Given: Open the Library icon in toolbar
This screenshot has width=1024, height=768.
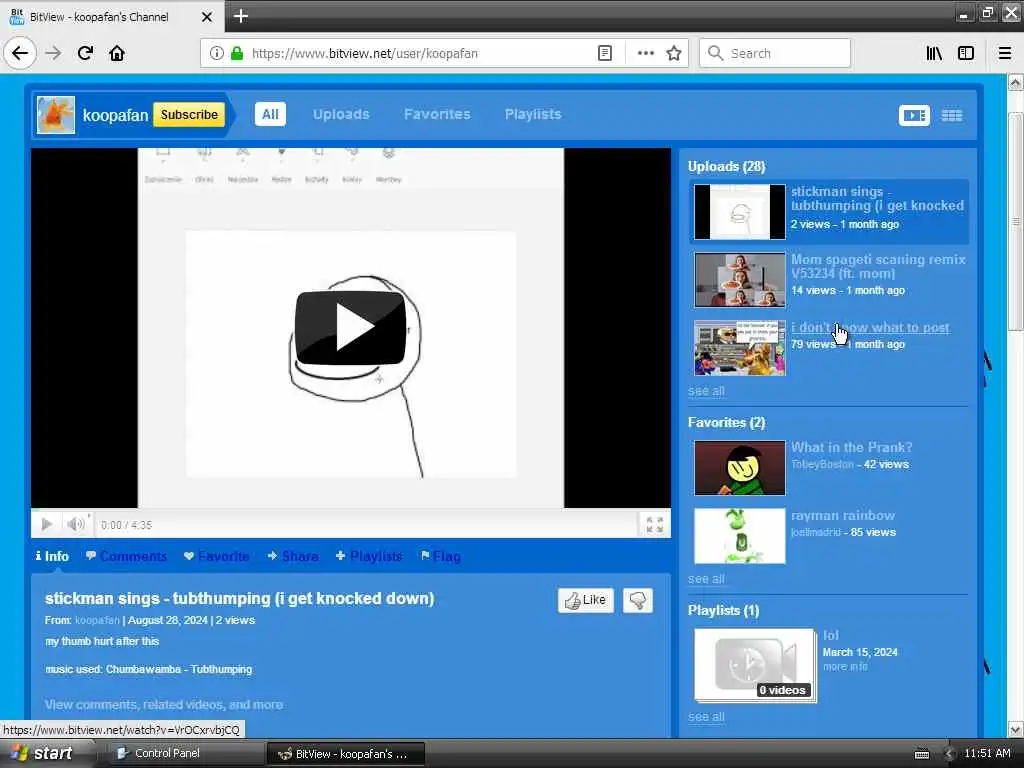Looking at the screenshot, I should [x=934, y=53].
